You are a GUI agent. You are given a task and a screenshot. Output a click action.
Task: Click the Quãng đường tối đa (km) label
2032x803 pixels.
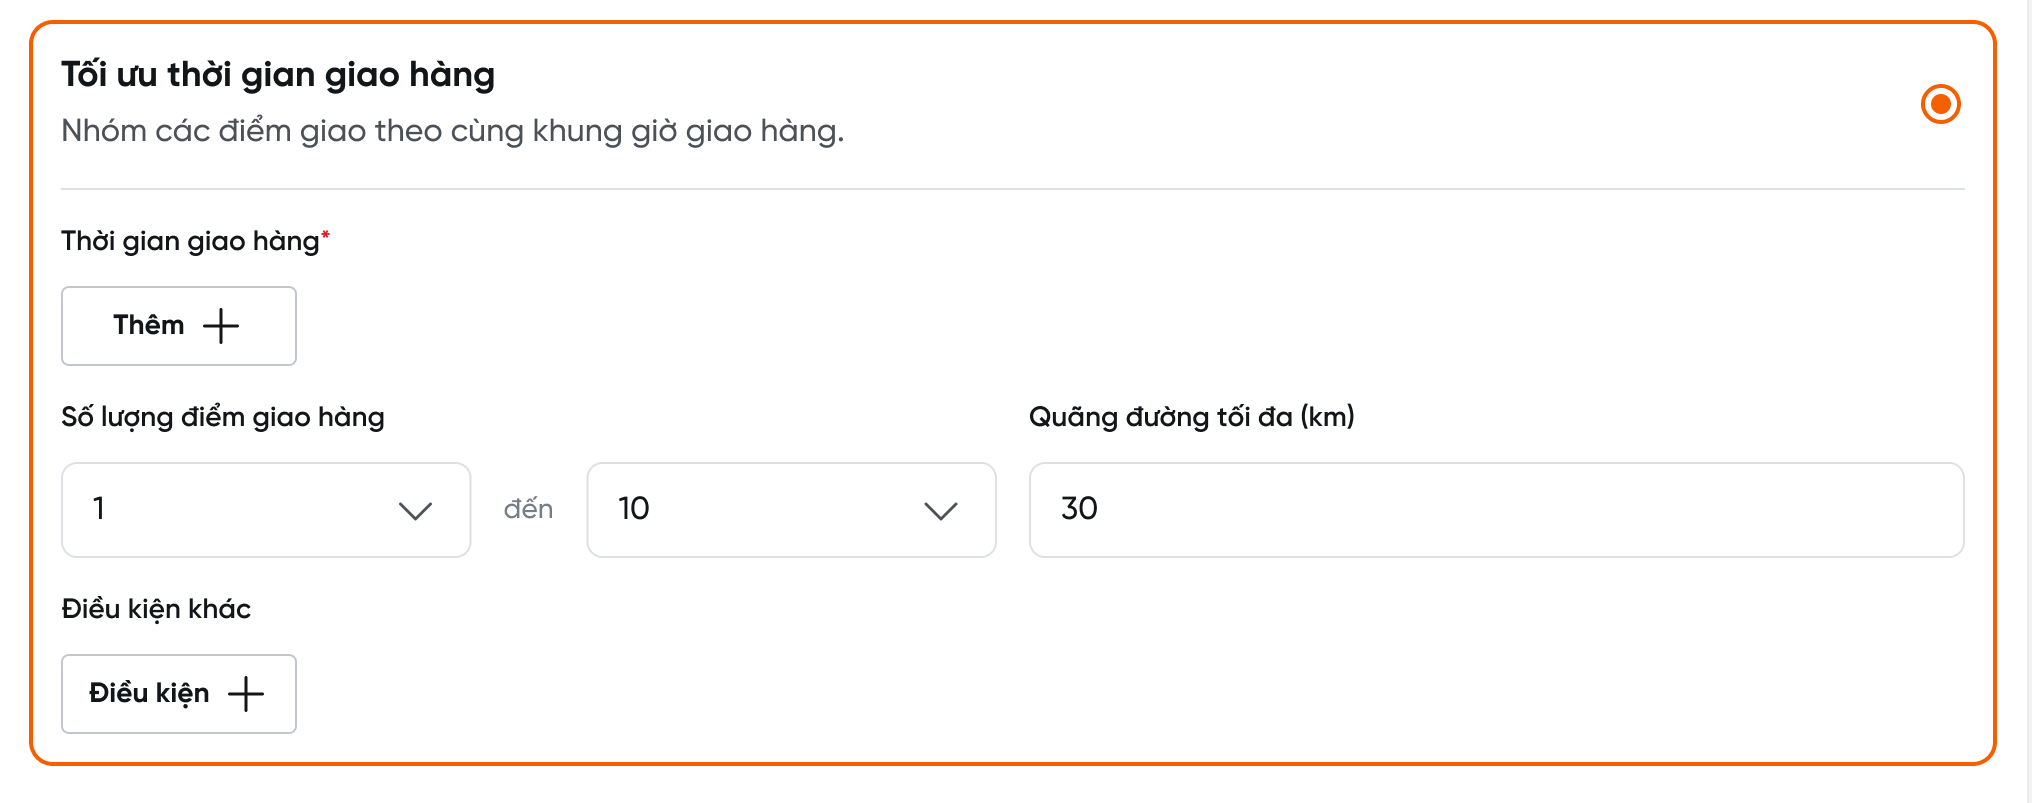tap(1191, 417)
